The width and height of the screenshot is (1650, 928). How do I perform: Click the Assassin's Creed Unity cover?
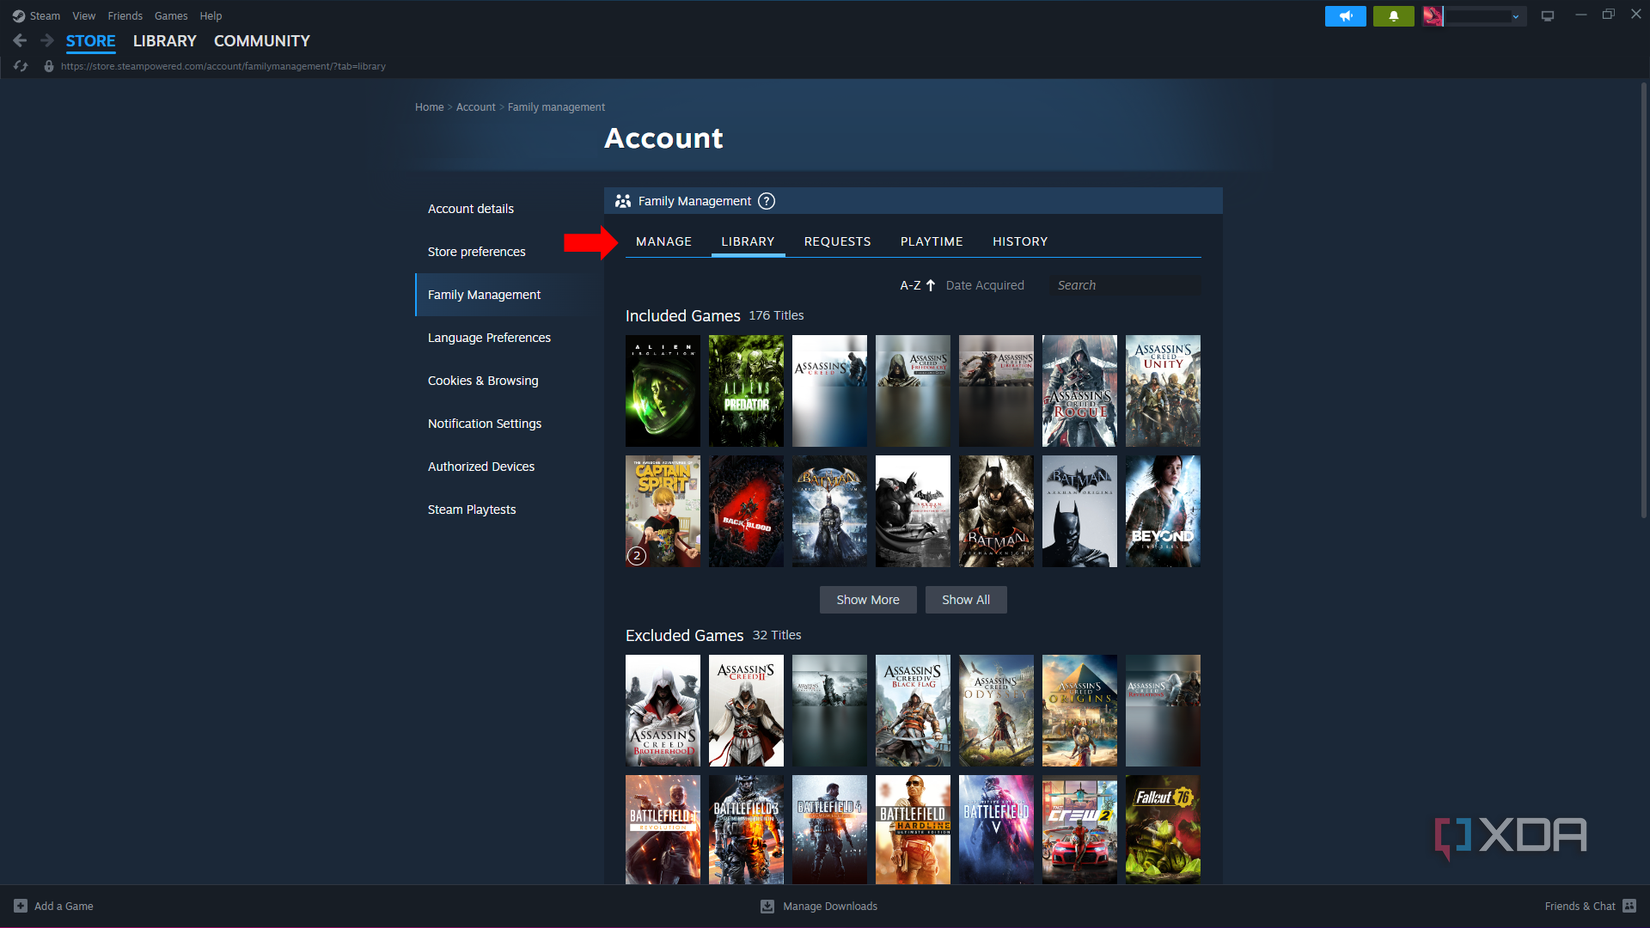1163,391
